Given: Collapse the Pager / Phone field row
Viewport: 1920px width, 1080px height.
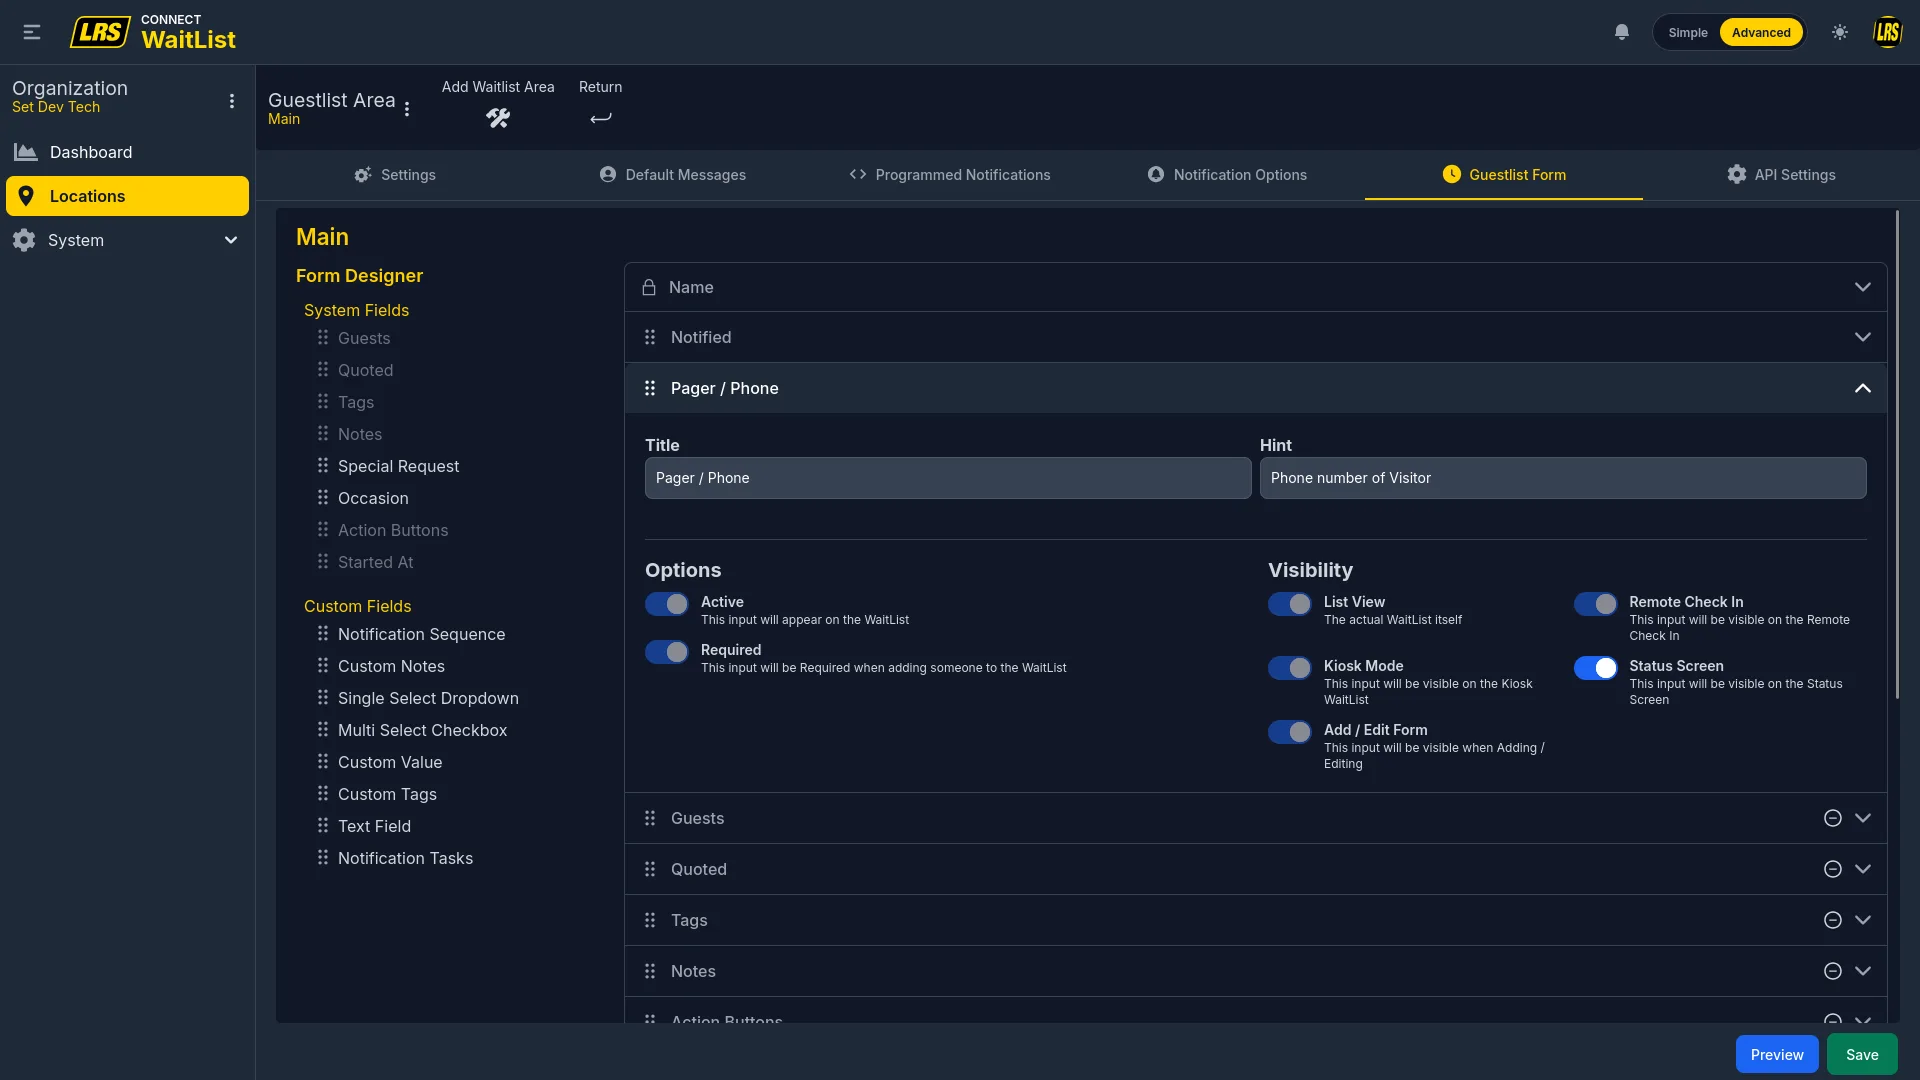Looking at the screenshot, I should 1862,388.
